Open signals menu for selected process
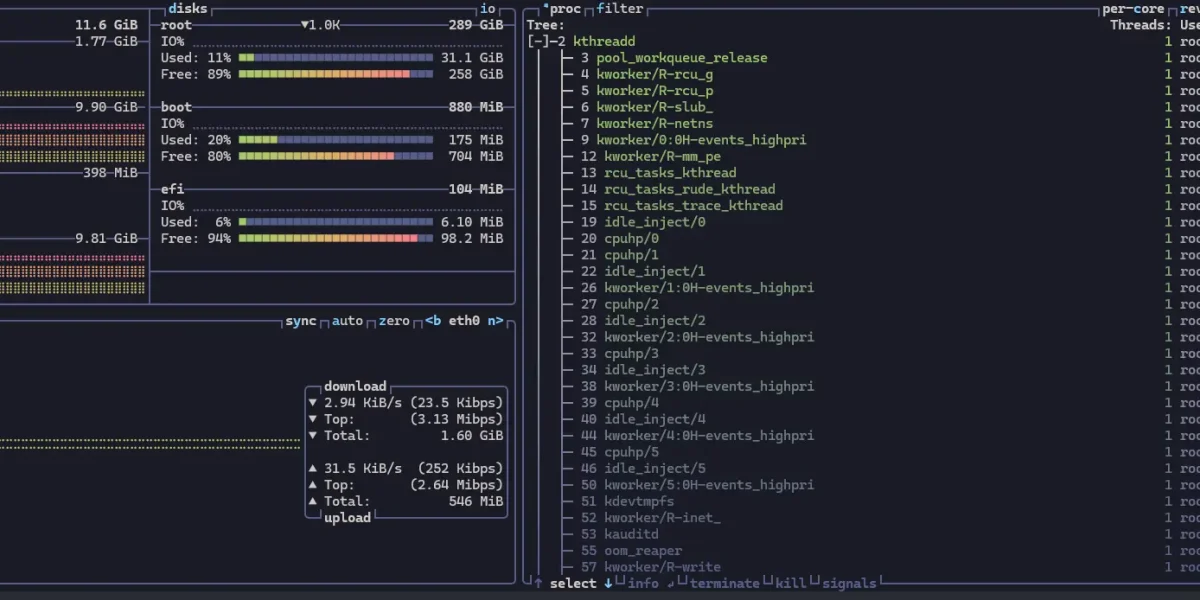 (x=848, y=583)
